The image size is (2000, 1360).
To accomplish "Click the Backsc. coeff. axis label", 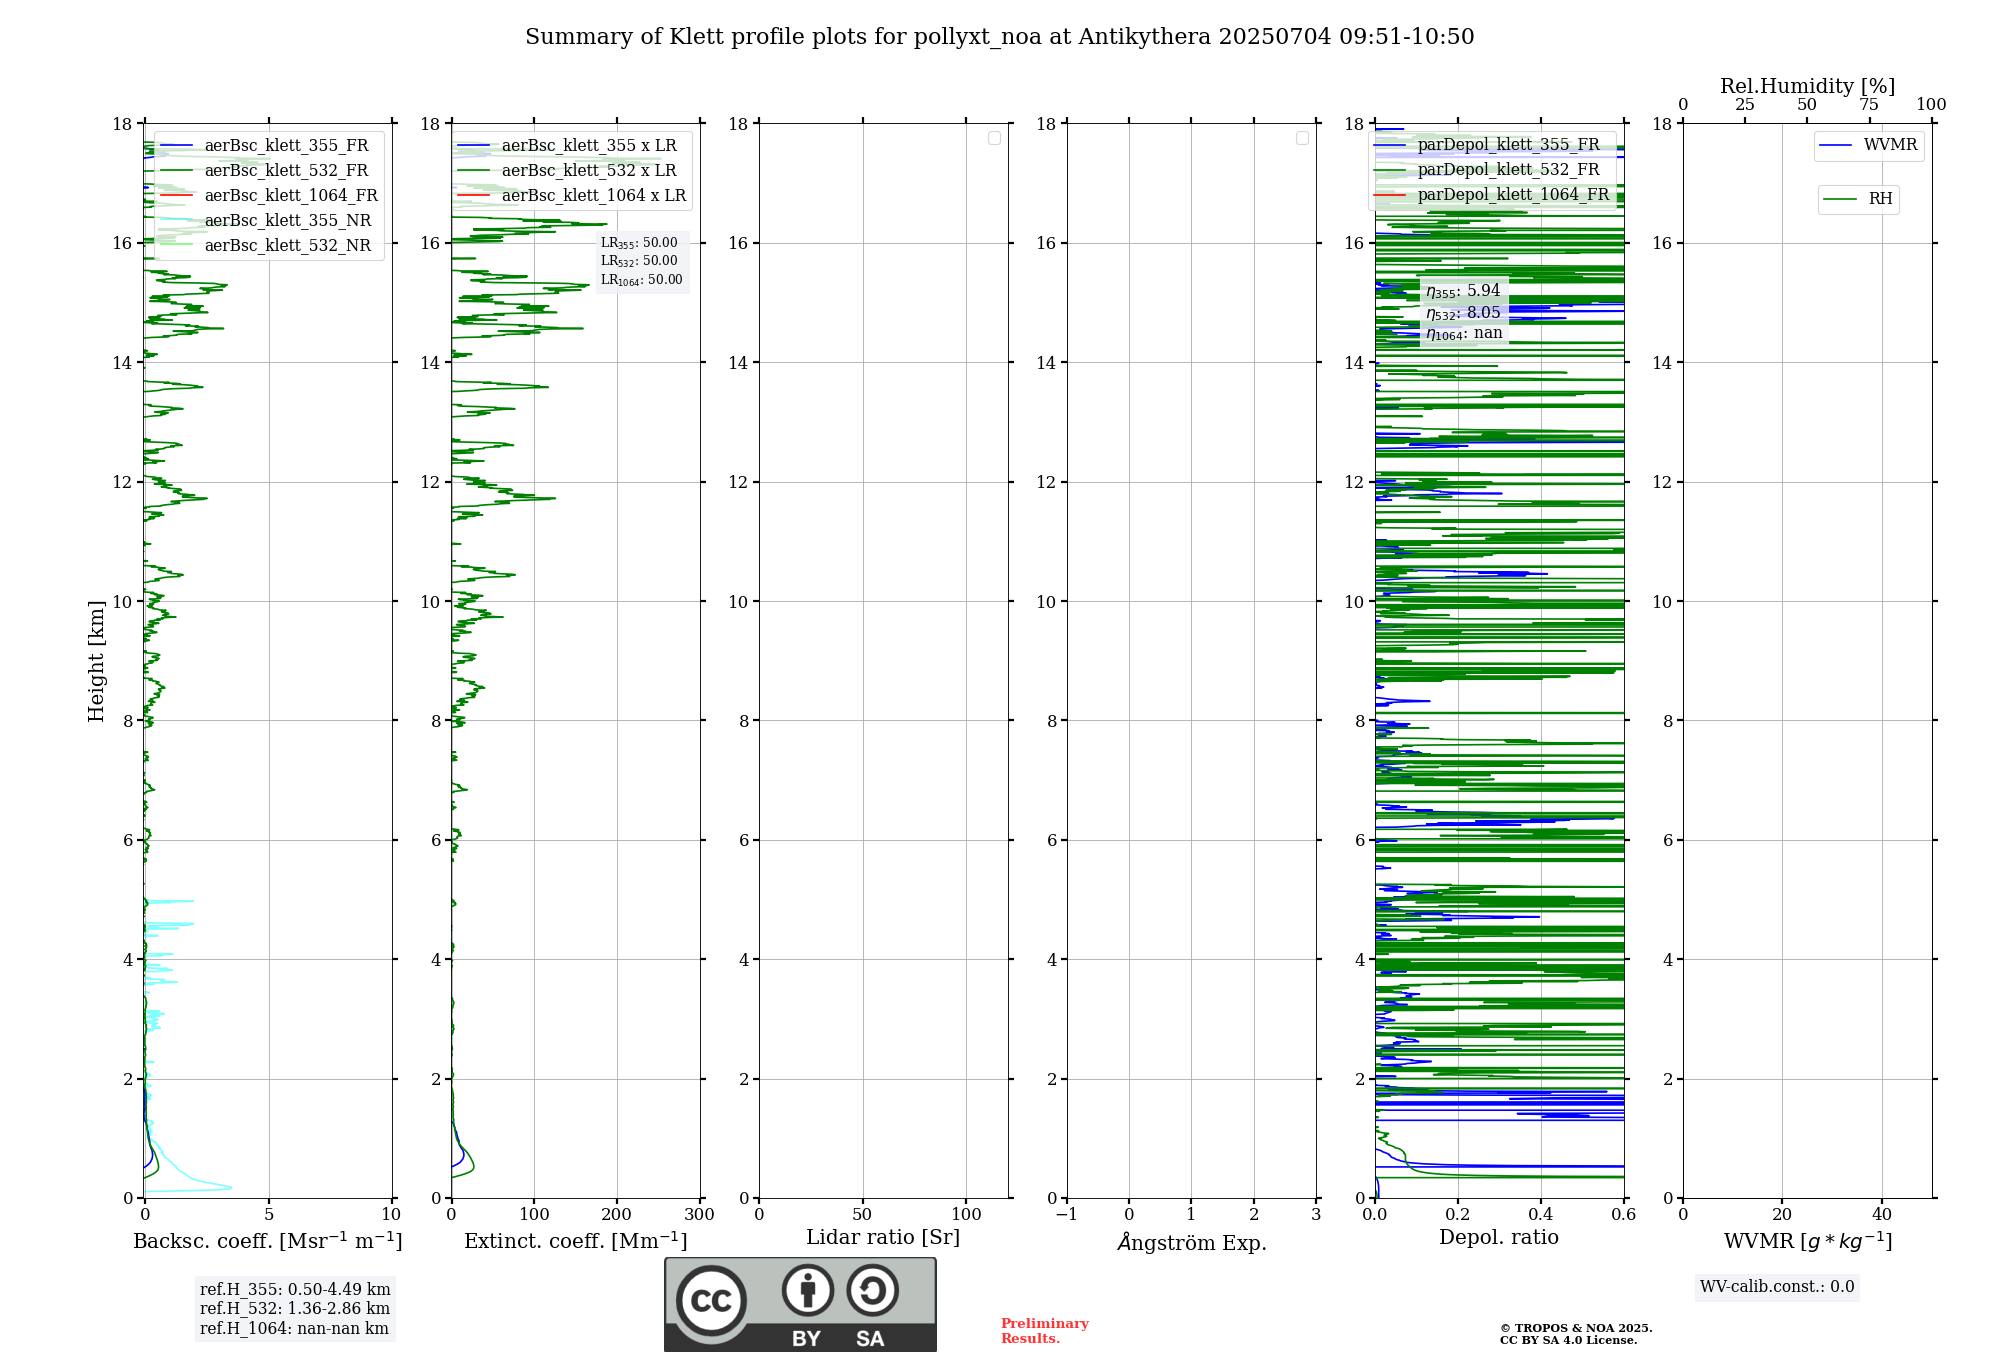I will pos(268,1241).
